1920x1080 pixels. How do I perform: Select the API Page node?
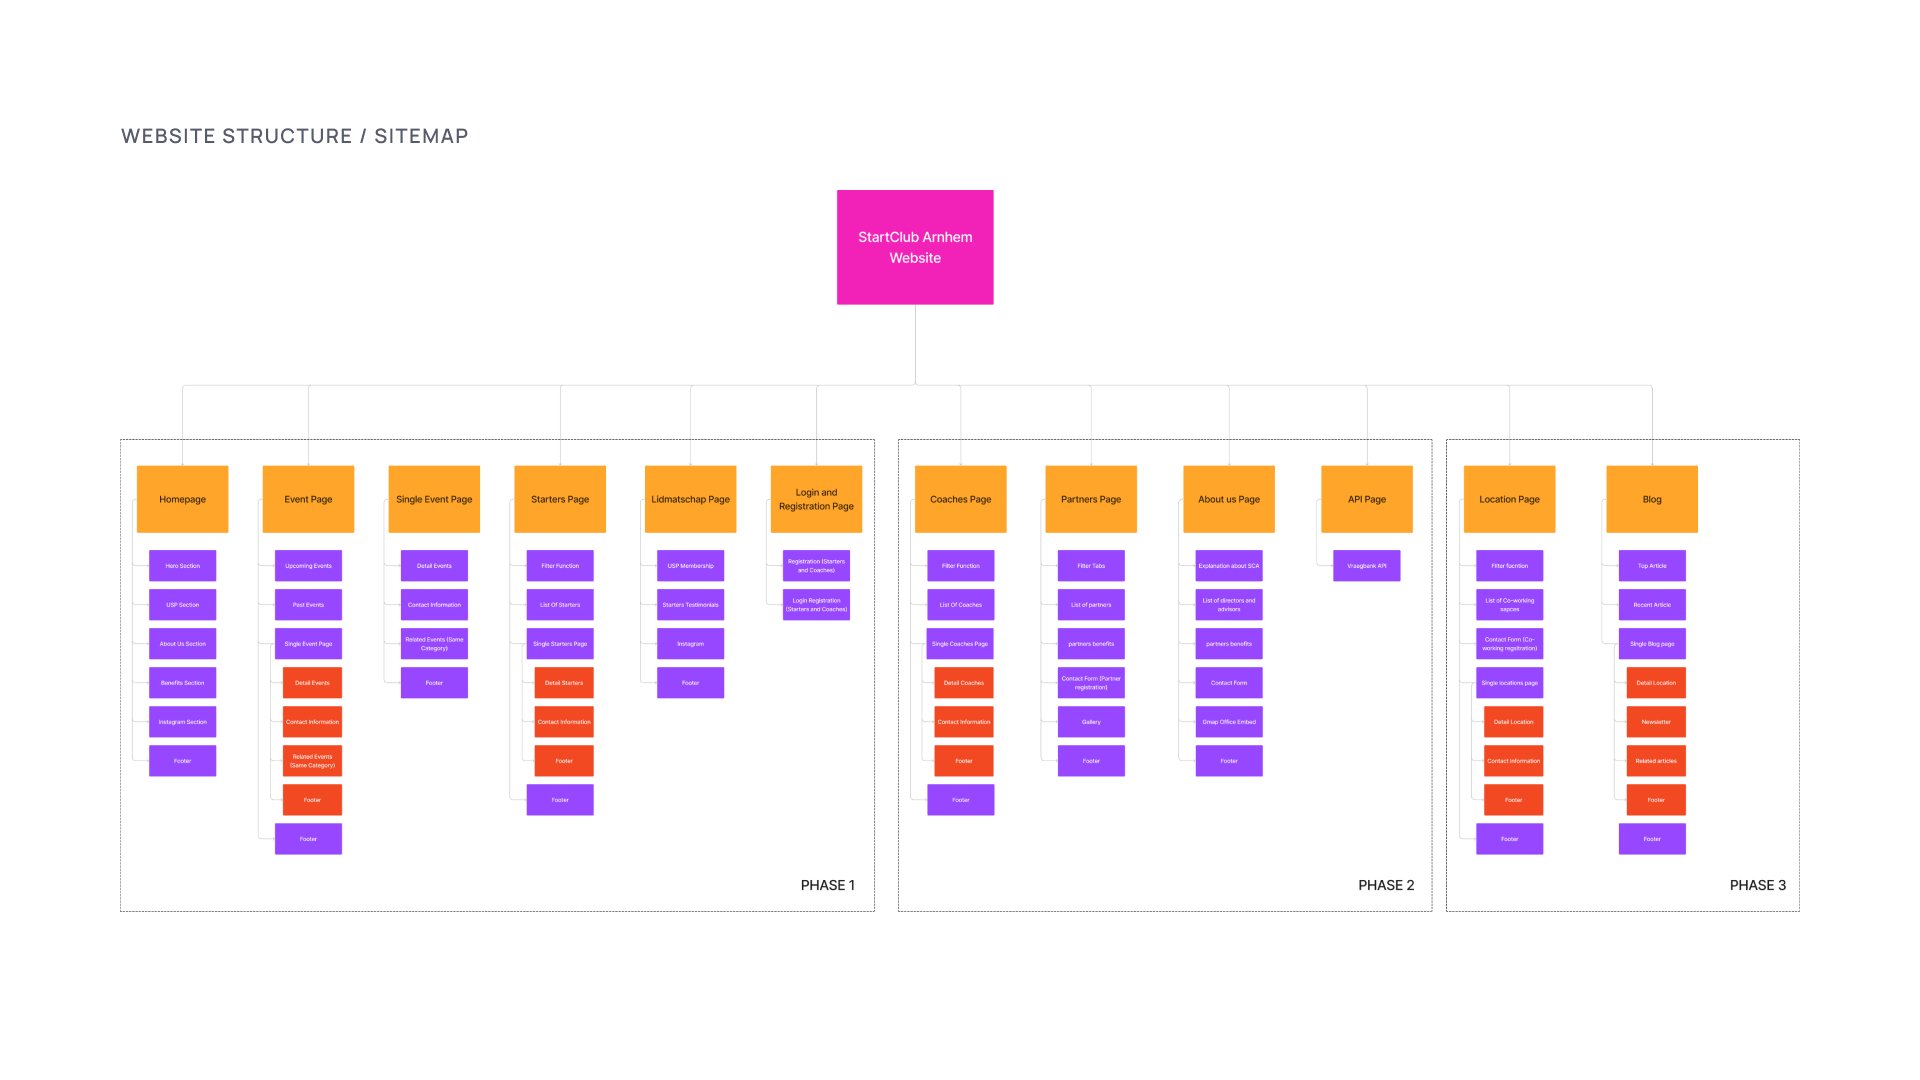1367,499
